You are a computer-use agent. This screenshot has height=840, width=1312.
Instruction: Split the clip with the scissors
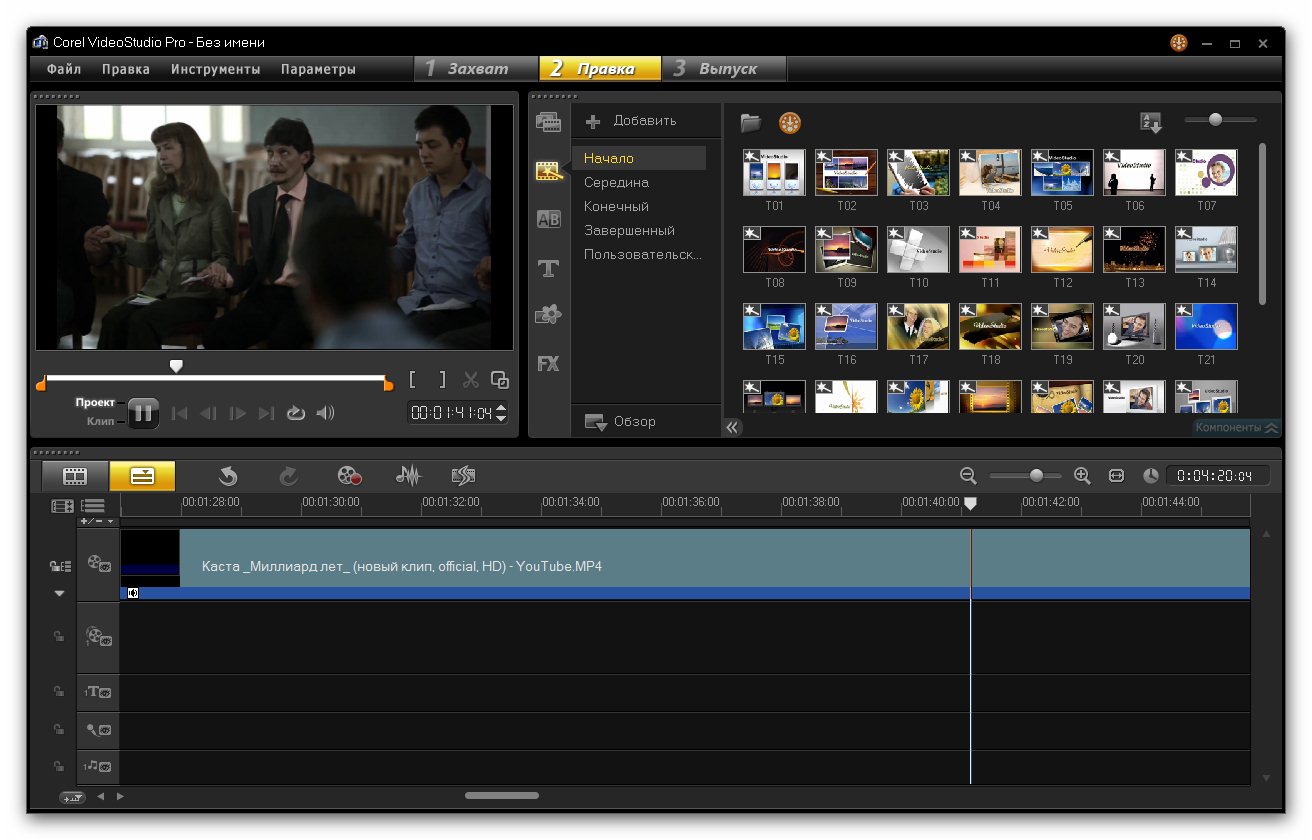(471, 380)
